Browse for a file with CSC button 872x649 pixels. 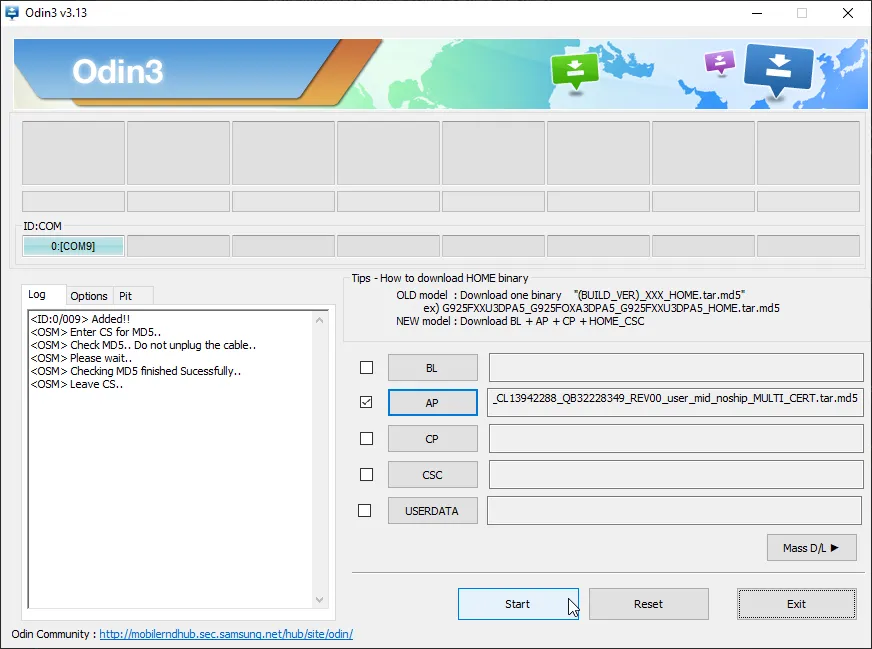(x=432, y=474)
